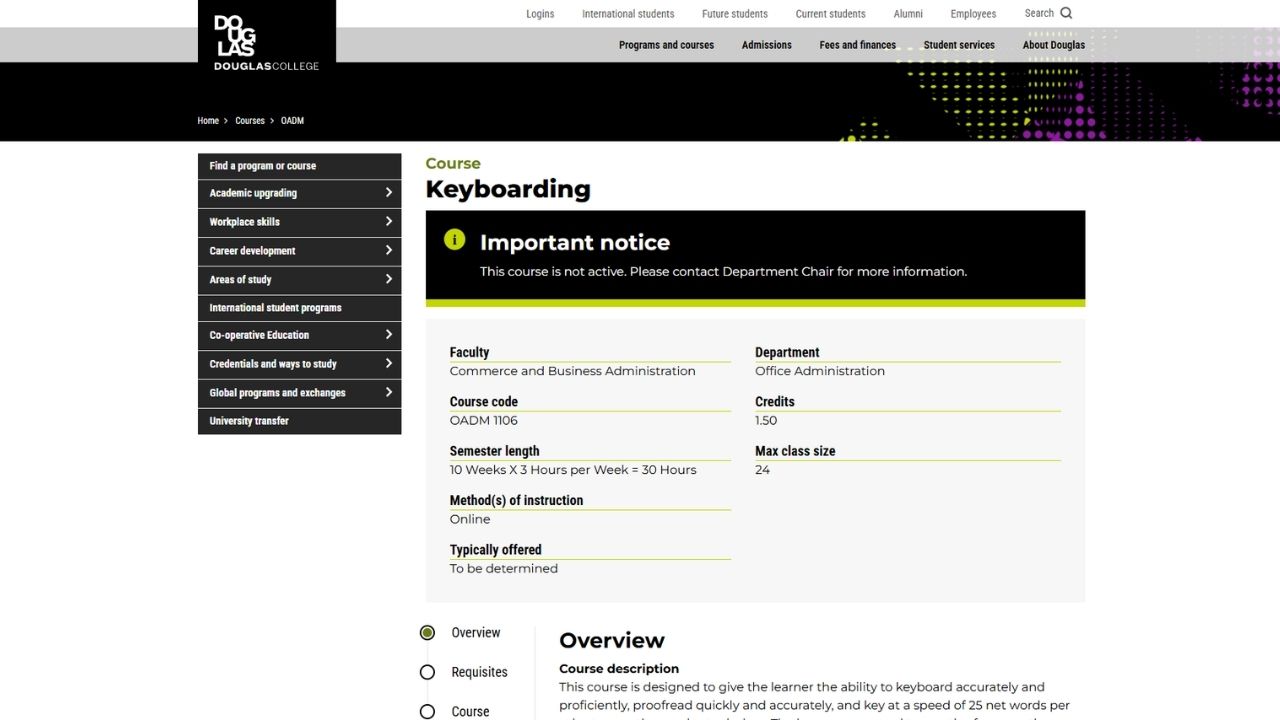Open Student services menu
Image resolution: width=1280 pixels, height=720 pixels.
[959, 45]
